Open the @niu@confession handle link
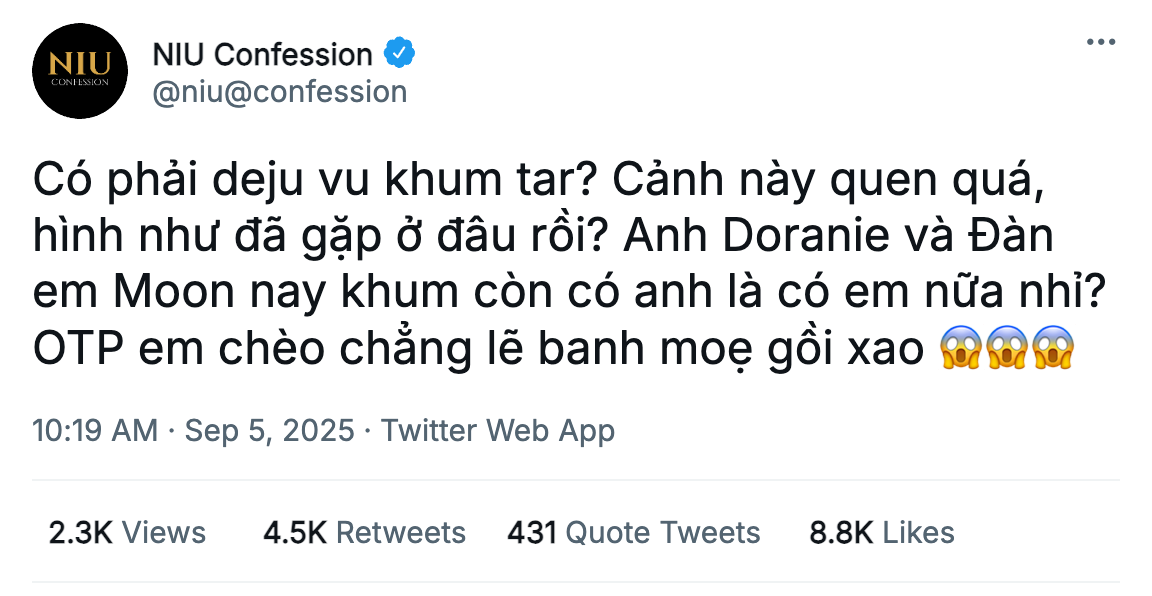The image size is (1152, 596). [x=279, y=91]
